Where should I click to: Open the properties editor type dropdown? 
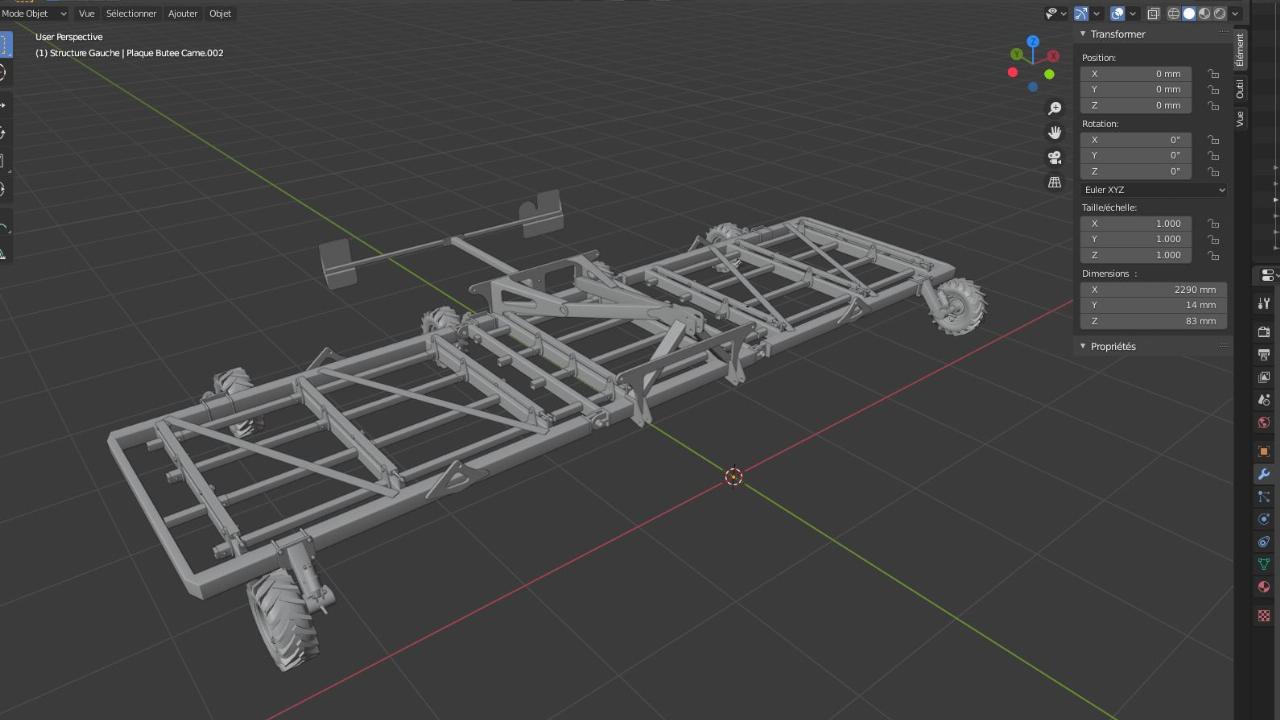click(1268, 275)
